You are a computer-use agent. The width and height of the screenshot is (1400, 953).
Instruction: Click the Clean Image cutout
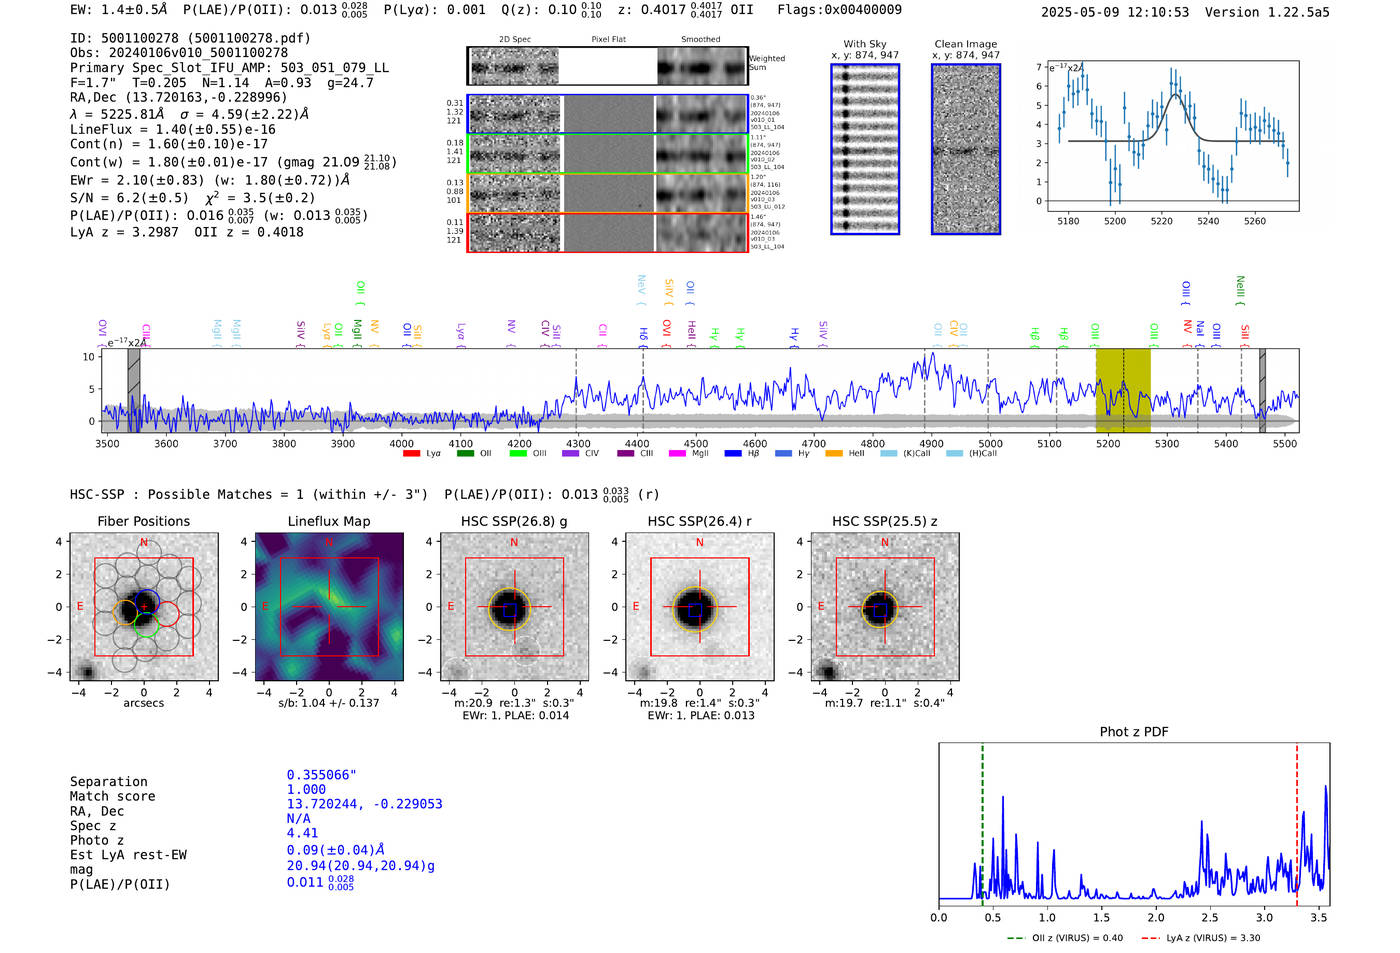tap(965, 149)
